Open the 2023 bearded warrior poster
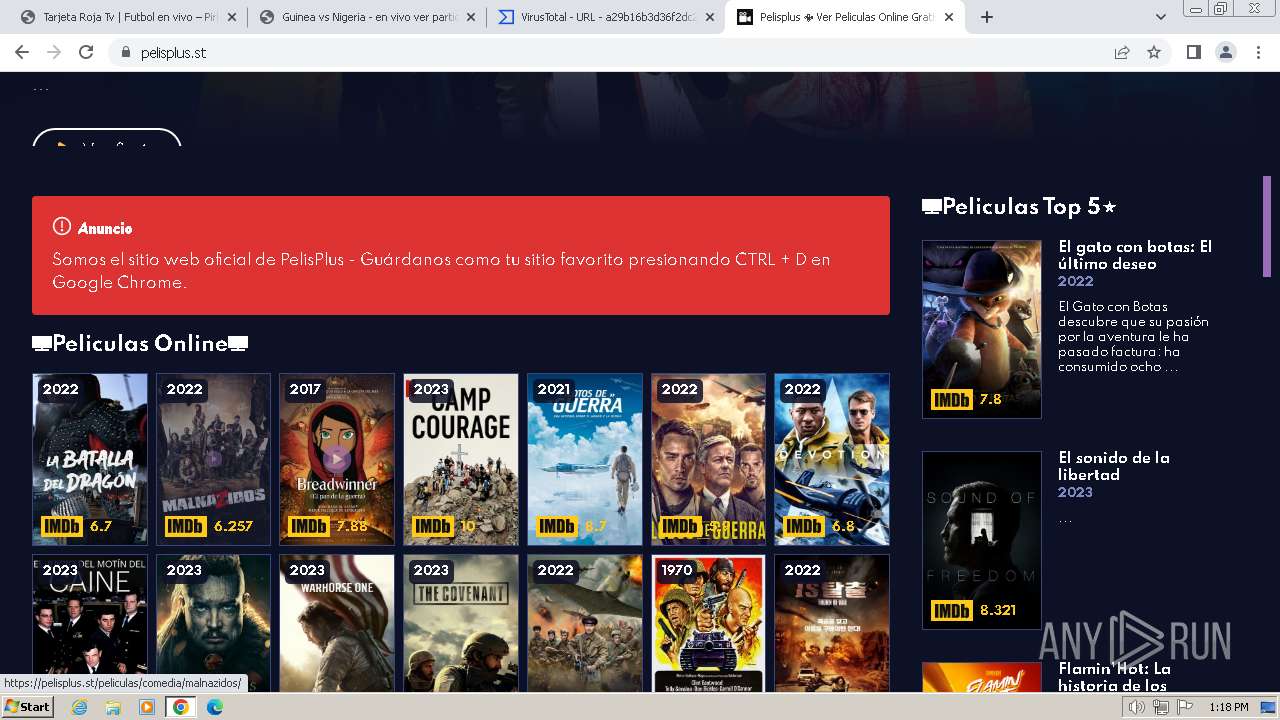Viewport: 1280px width, 720px height. pos(213,623)
